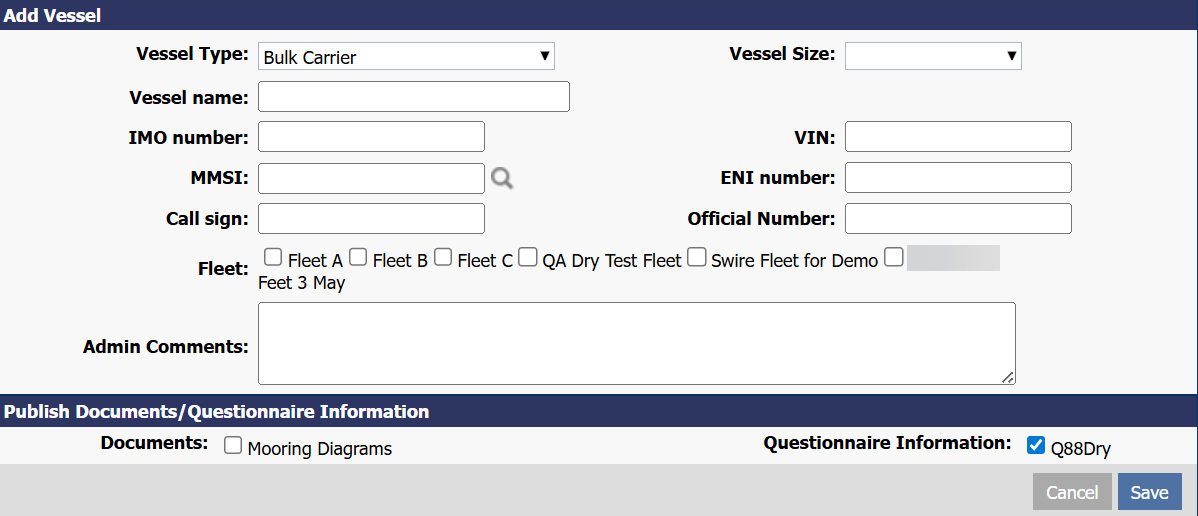Select the Call sign input box

tap(371, 218)
